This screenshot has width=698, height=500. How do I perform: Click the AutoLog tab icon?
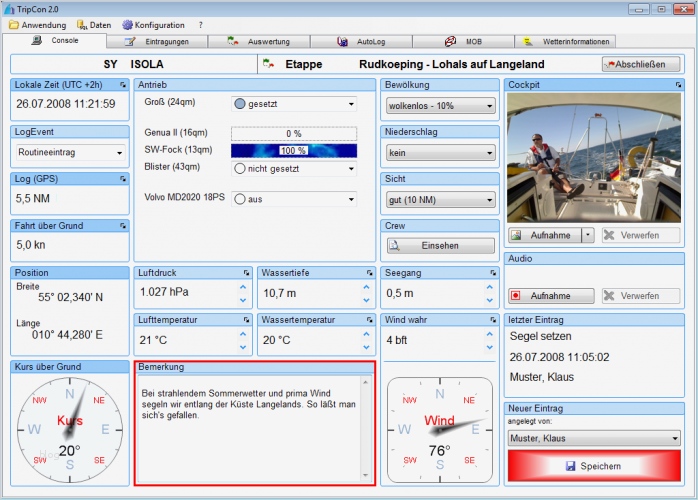[342, 41]
